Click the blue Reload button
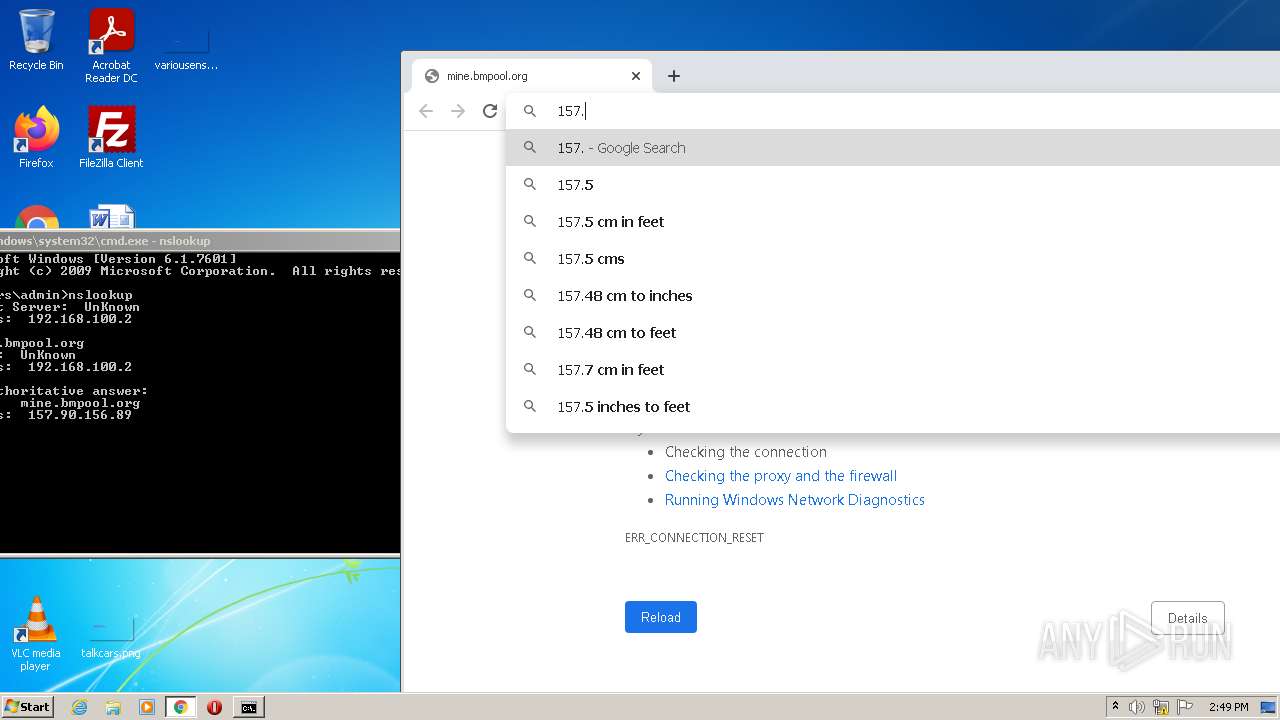 coord(661,617)
